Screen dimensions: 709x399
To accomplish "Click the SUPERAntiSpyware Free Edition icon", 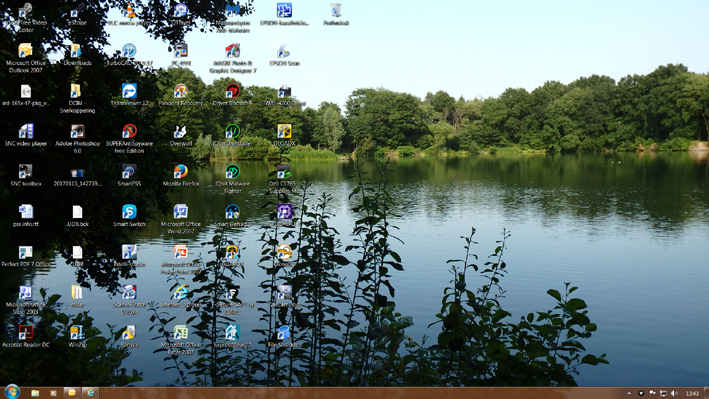I will tap(129, 138).
